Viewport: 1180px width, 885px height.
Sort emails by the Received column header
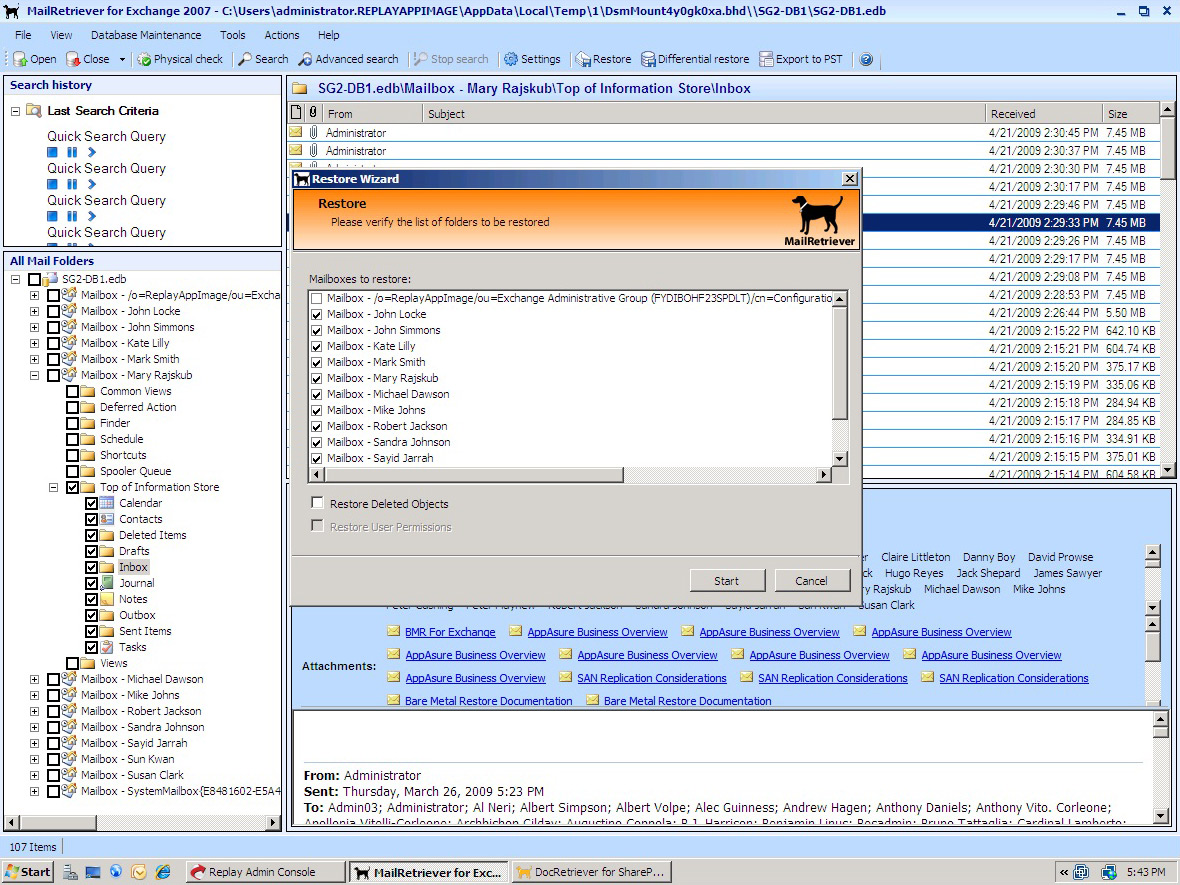1043,114
